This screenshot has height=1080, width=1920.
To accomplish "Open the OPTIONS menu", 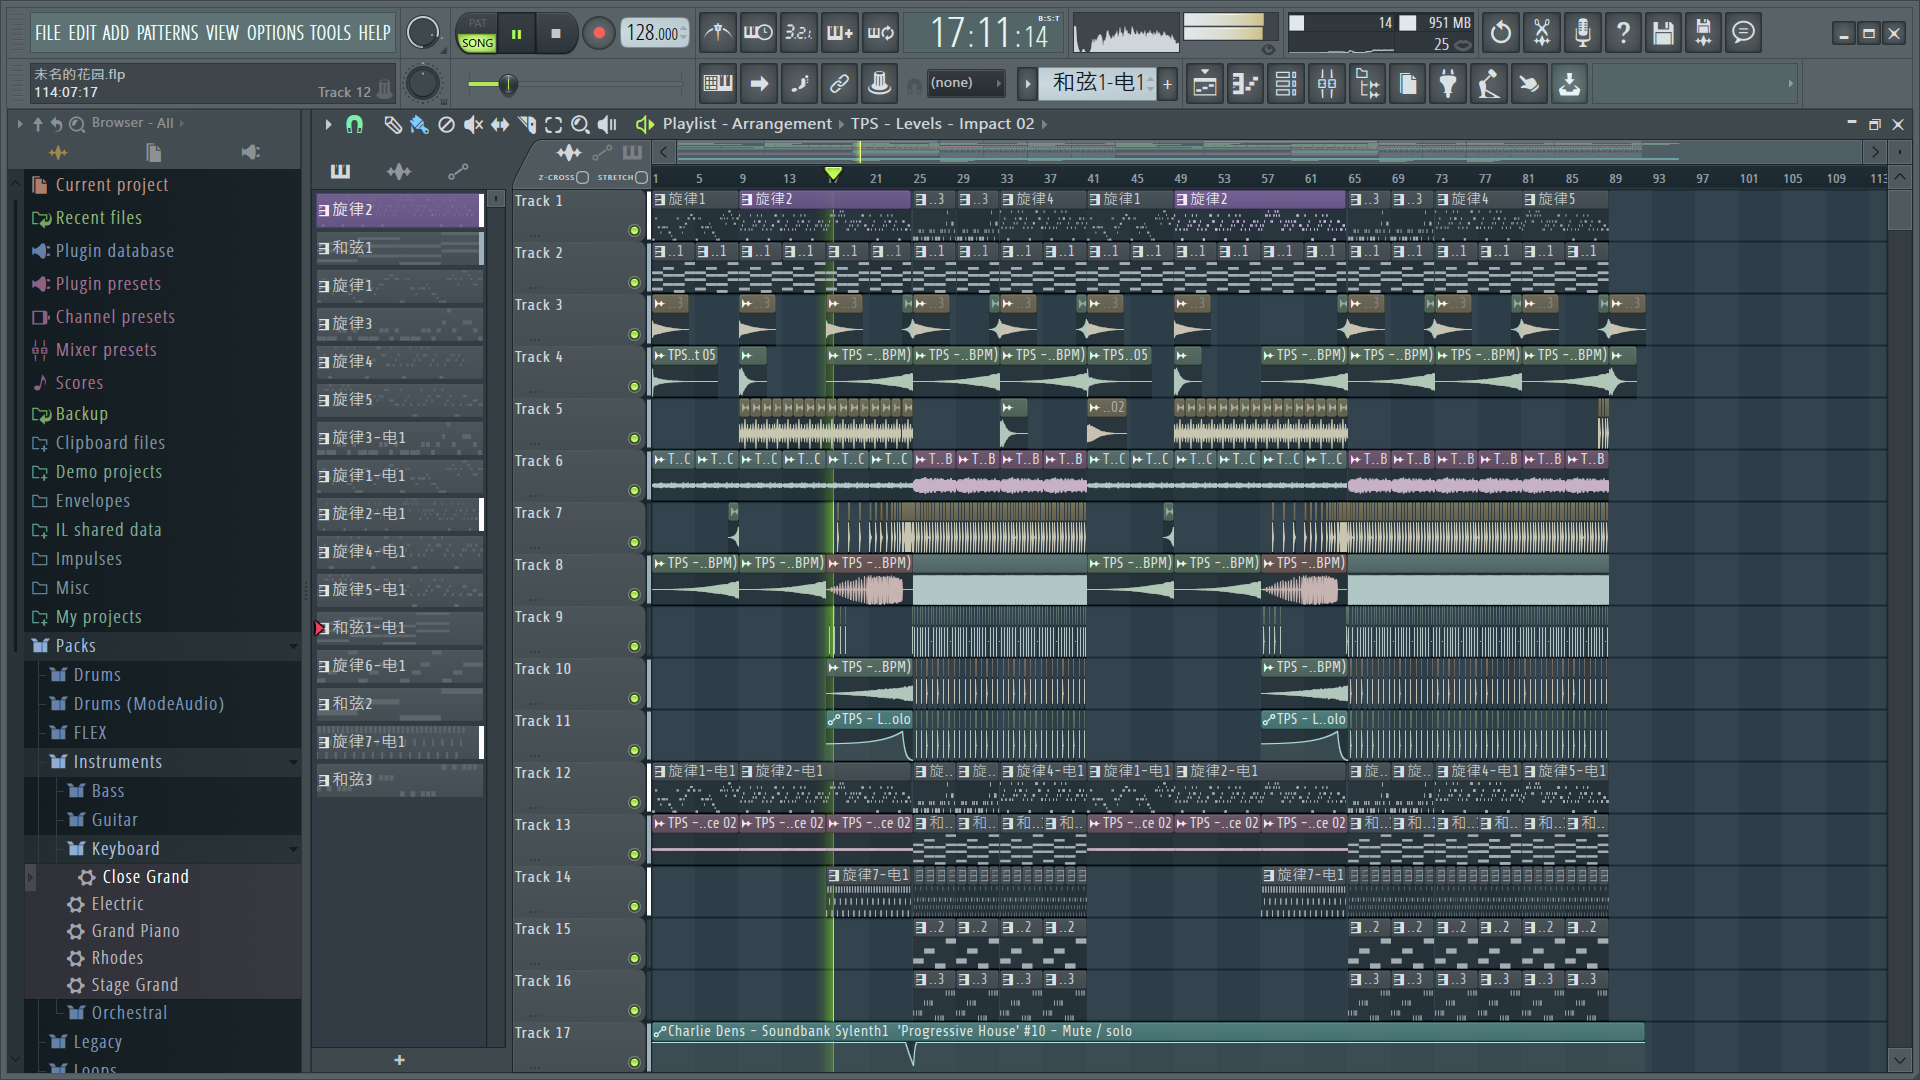I will click(276, 33).
